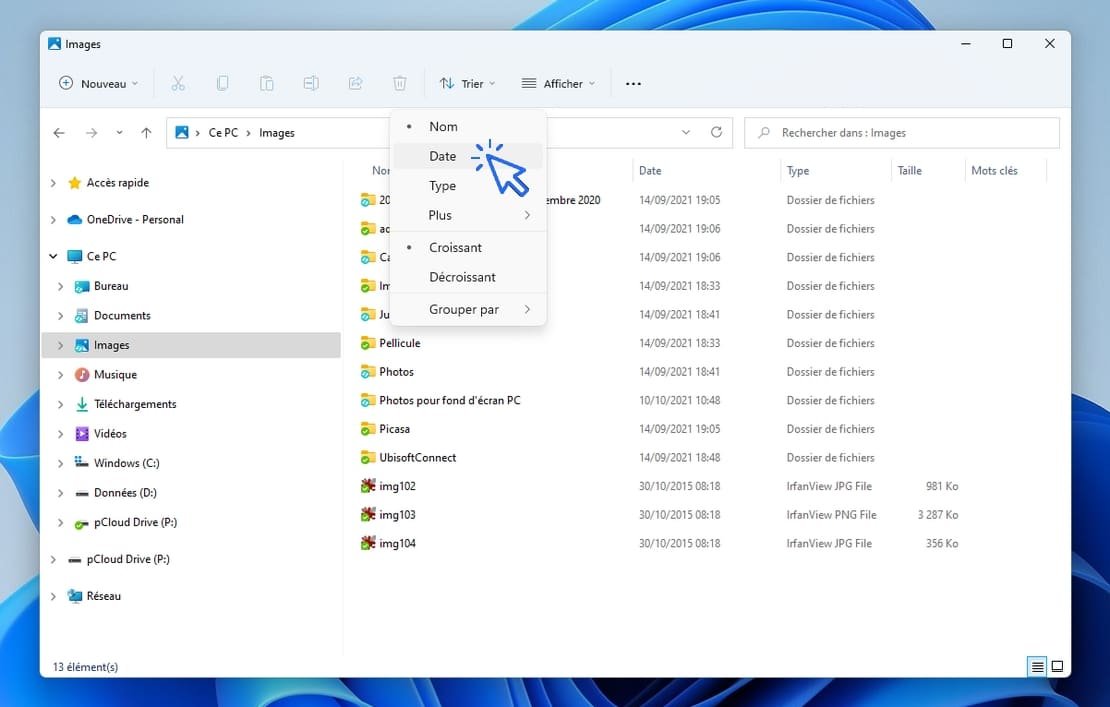Sort by Date in the sort menu
The height and width of the screenshot is (707, 1110).
[x=468, y=156]
